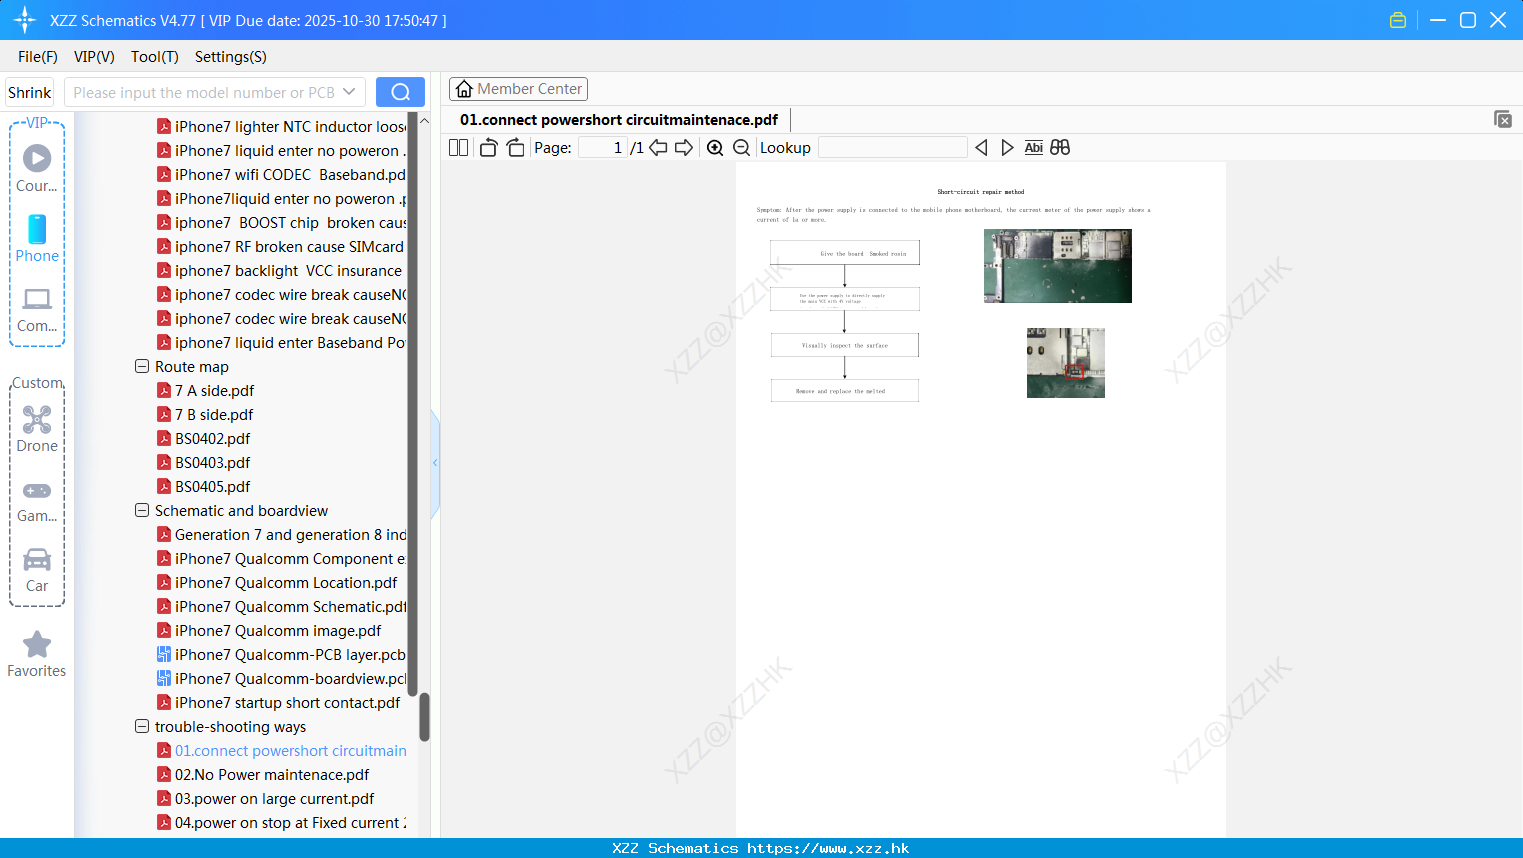1523x858 pixels.
Task: Open 7 A side.pdf
Action: coord(206,391)
